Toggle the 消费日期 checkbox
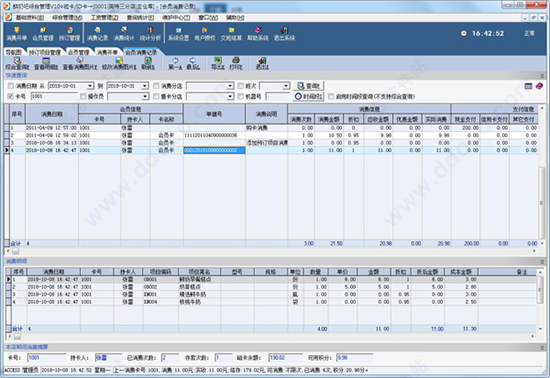The height and width of the screenshot is (378, 550). tap(11, 86)
